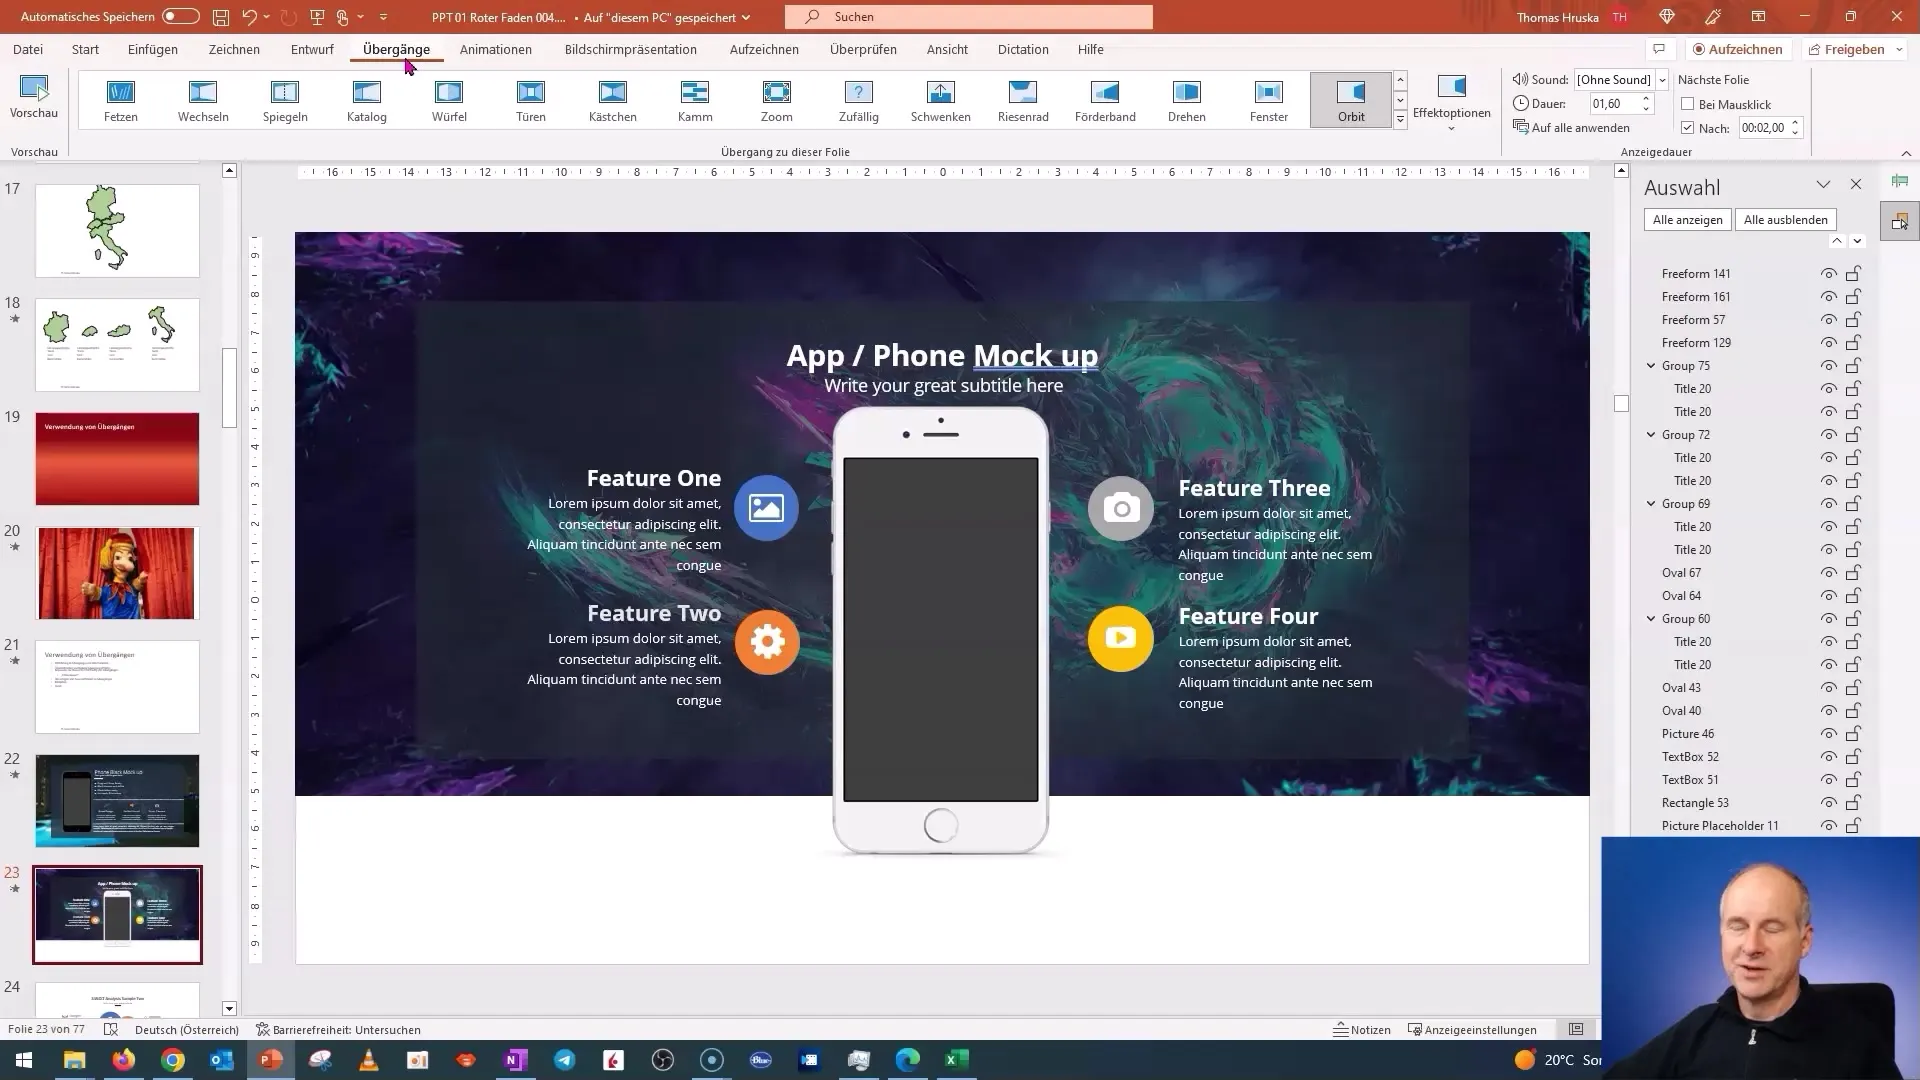The image size is (1920, 1080).
Task: Select the Förderband transition effect
Action: click(1105, 99)
